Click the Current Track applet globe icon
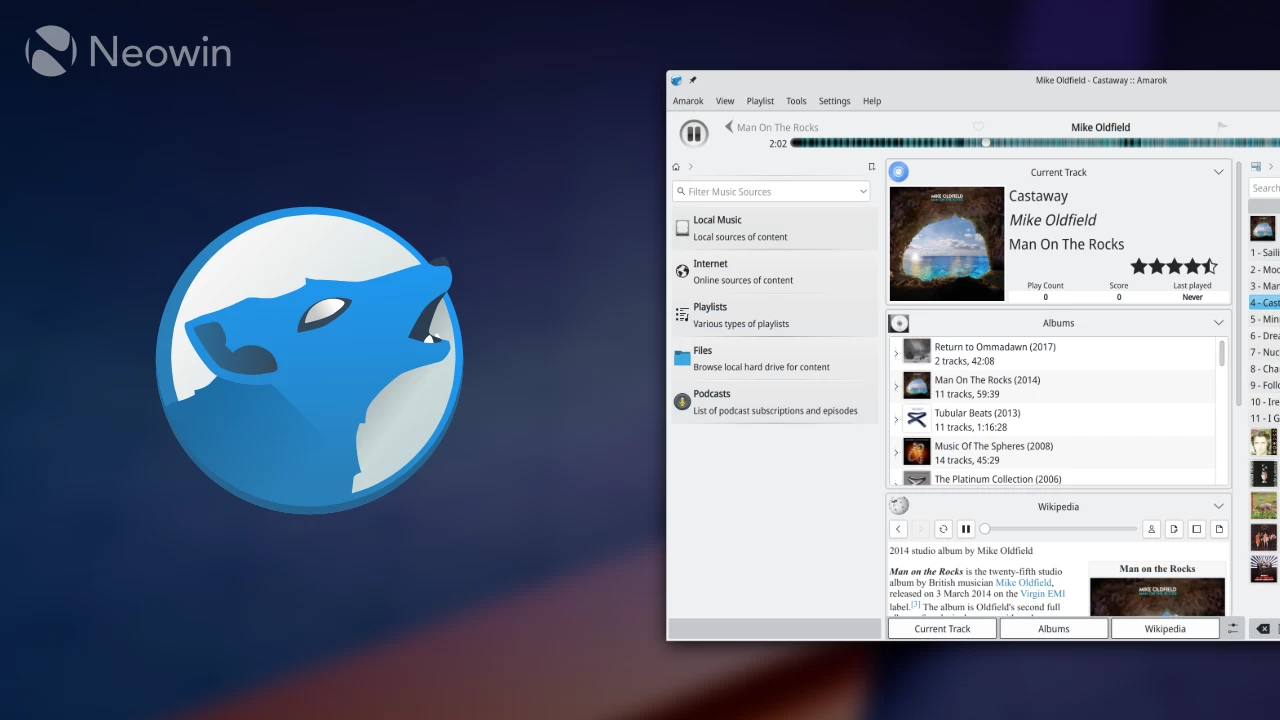The width and height of the screenshot is (1280, 720). 898,171
